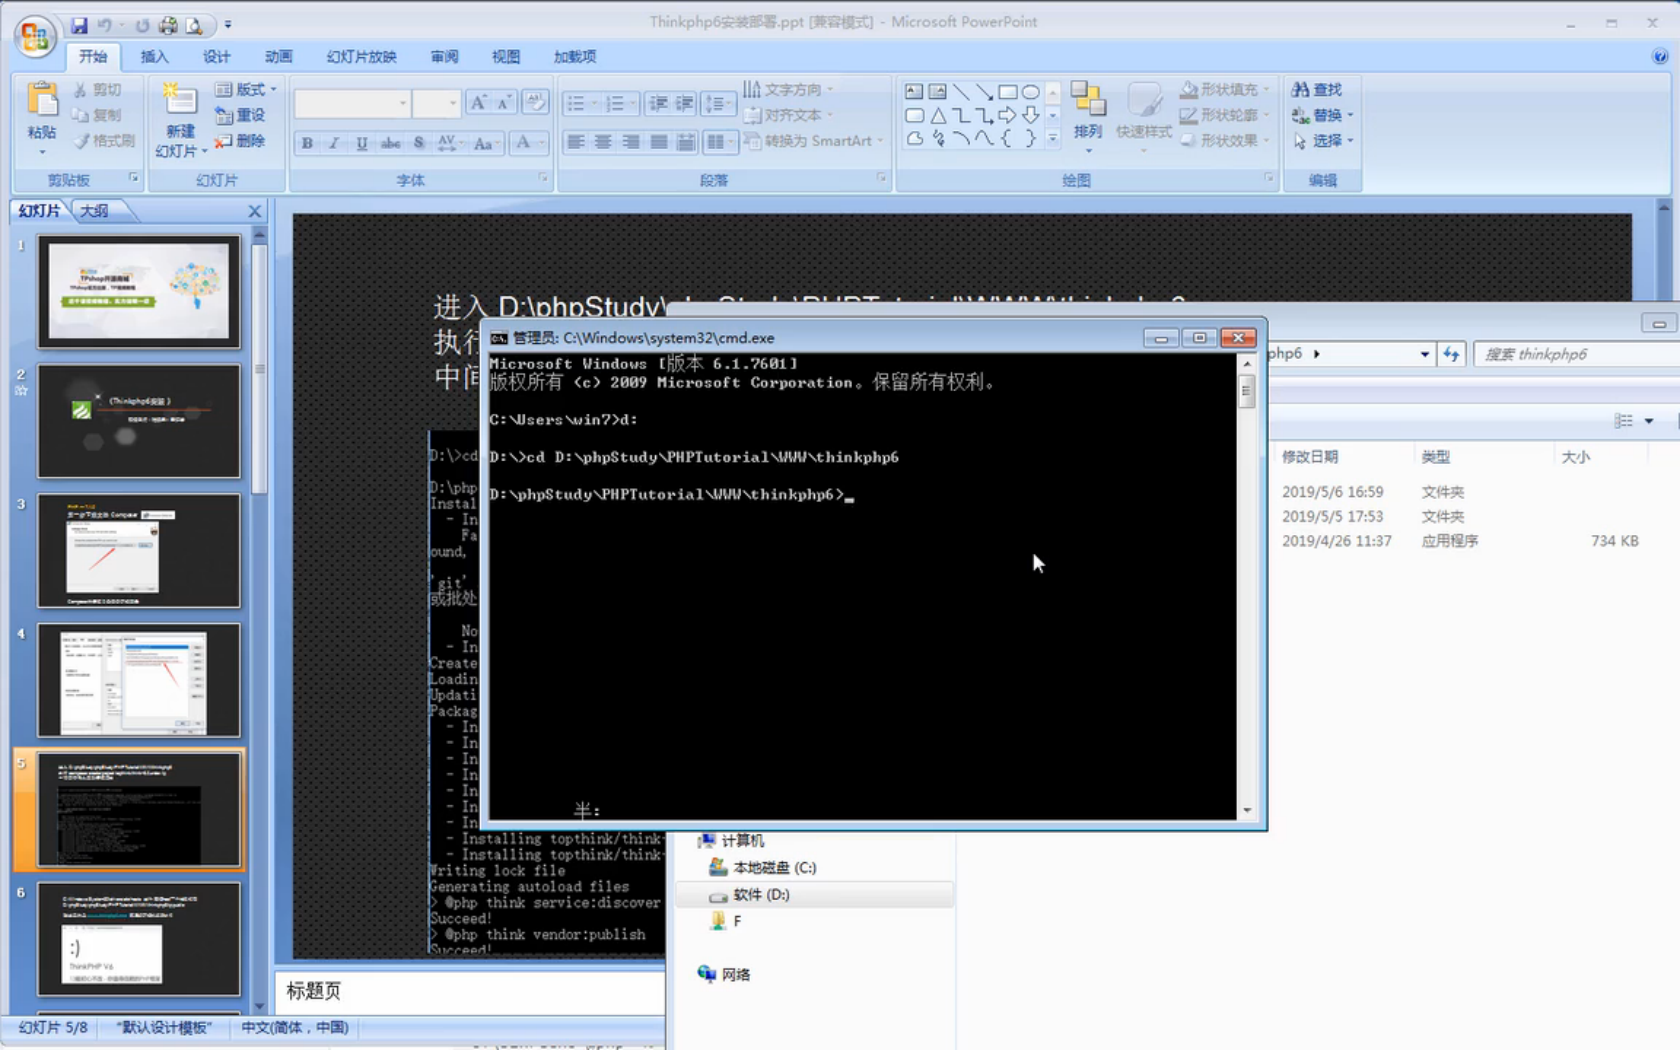1680x1050 pixels.
Task: Click the Office button logo
Action: pyautogui.click(x=35, y=35)
